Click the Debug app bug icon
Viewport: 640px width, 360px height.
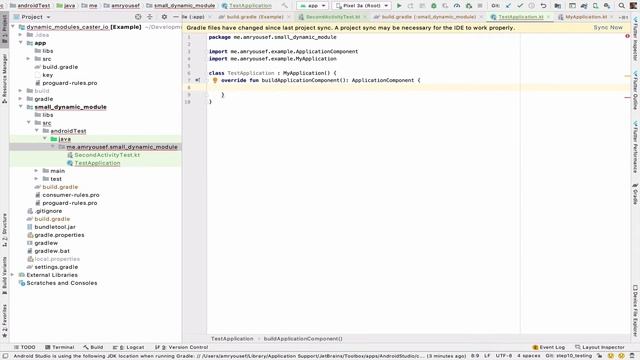pyautogui.click(x=434, y=6)
